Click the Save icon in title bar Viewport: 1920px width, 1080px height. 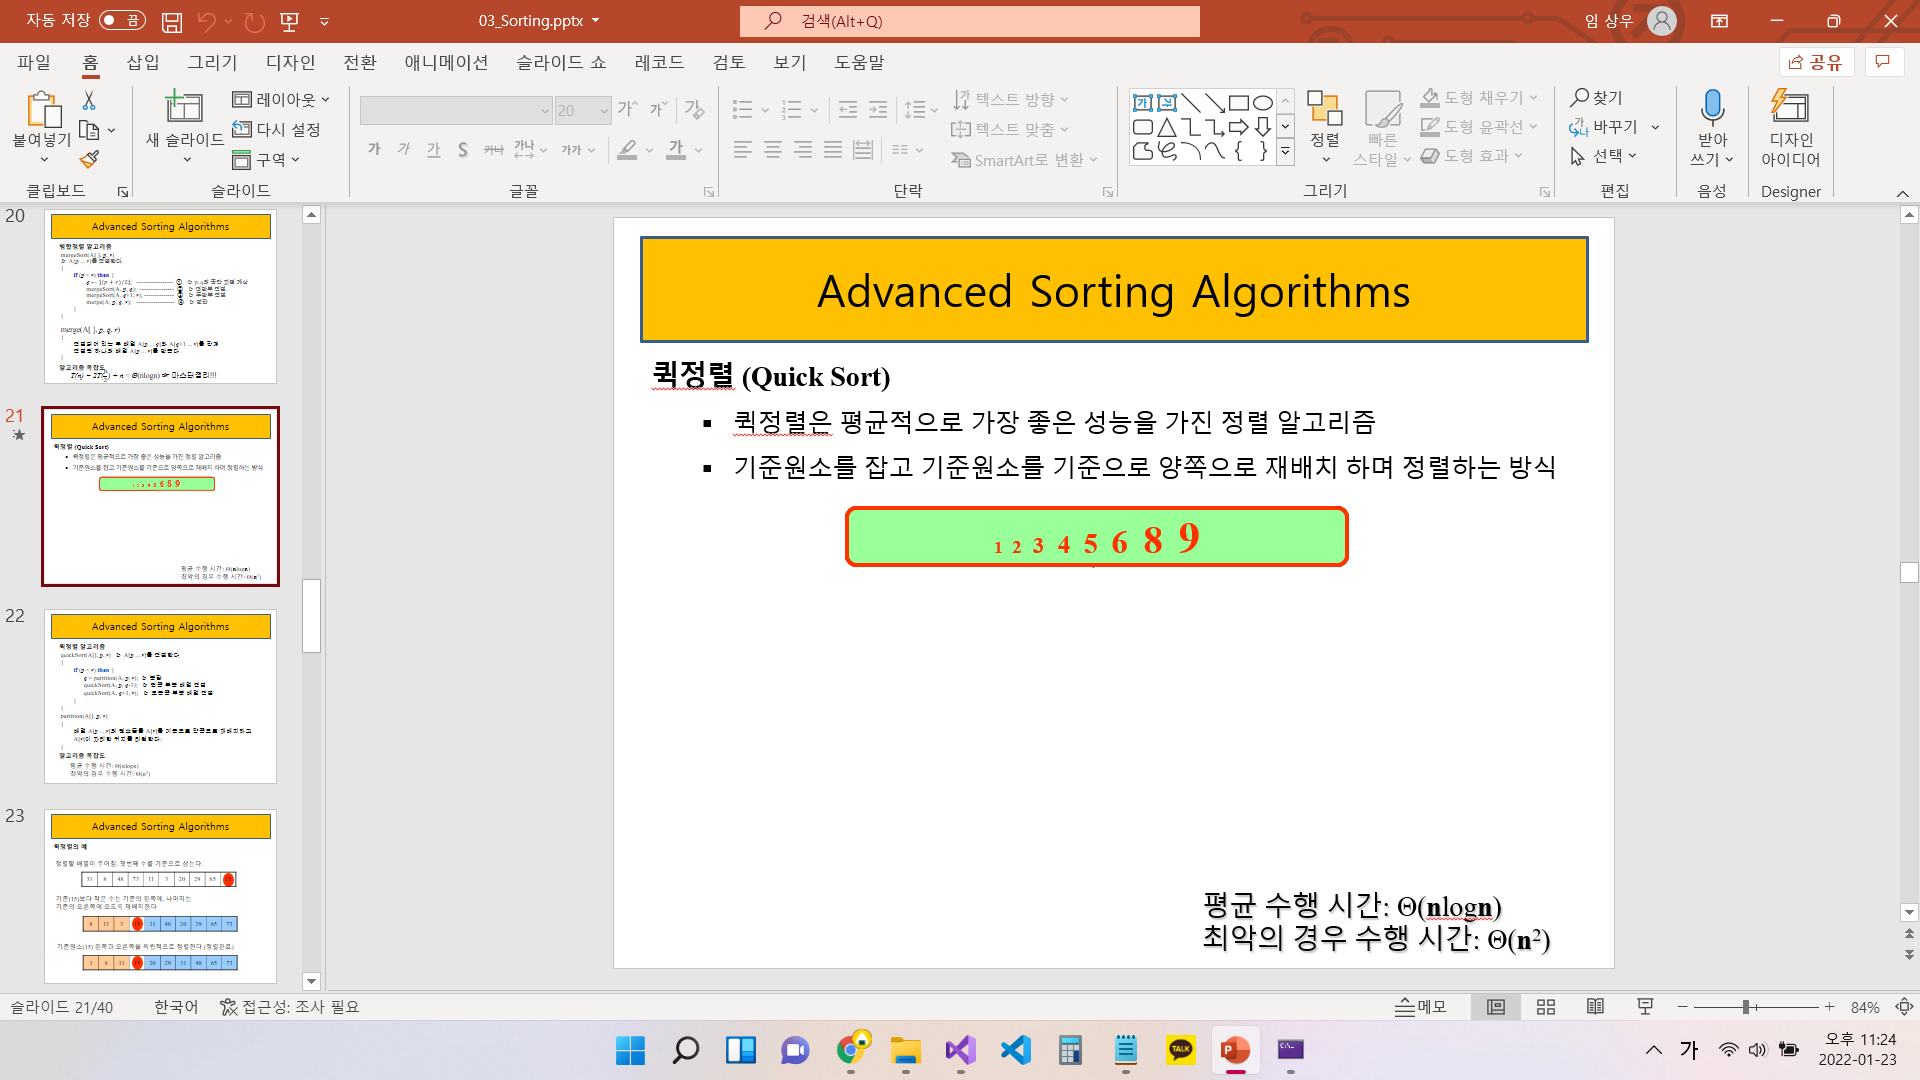point(172,21)
